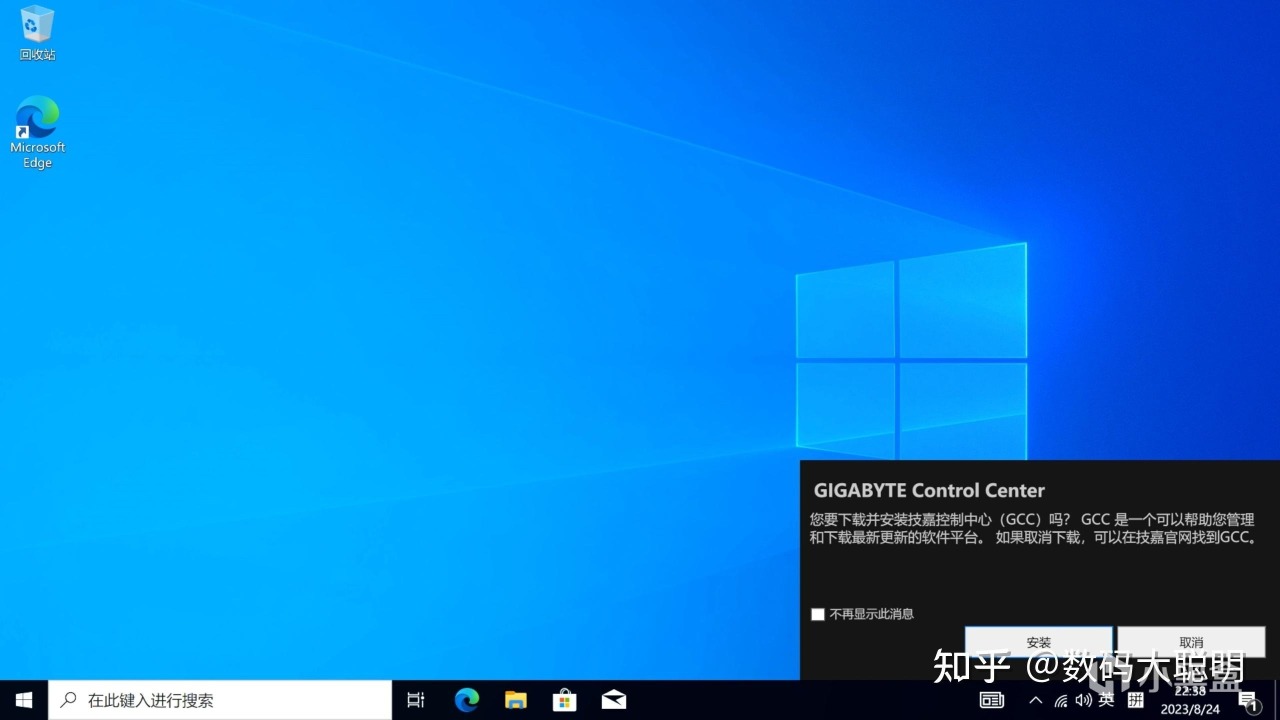Open File Explorer from the taskbar

pos(516,700)
